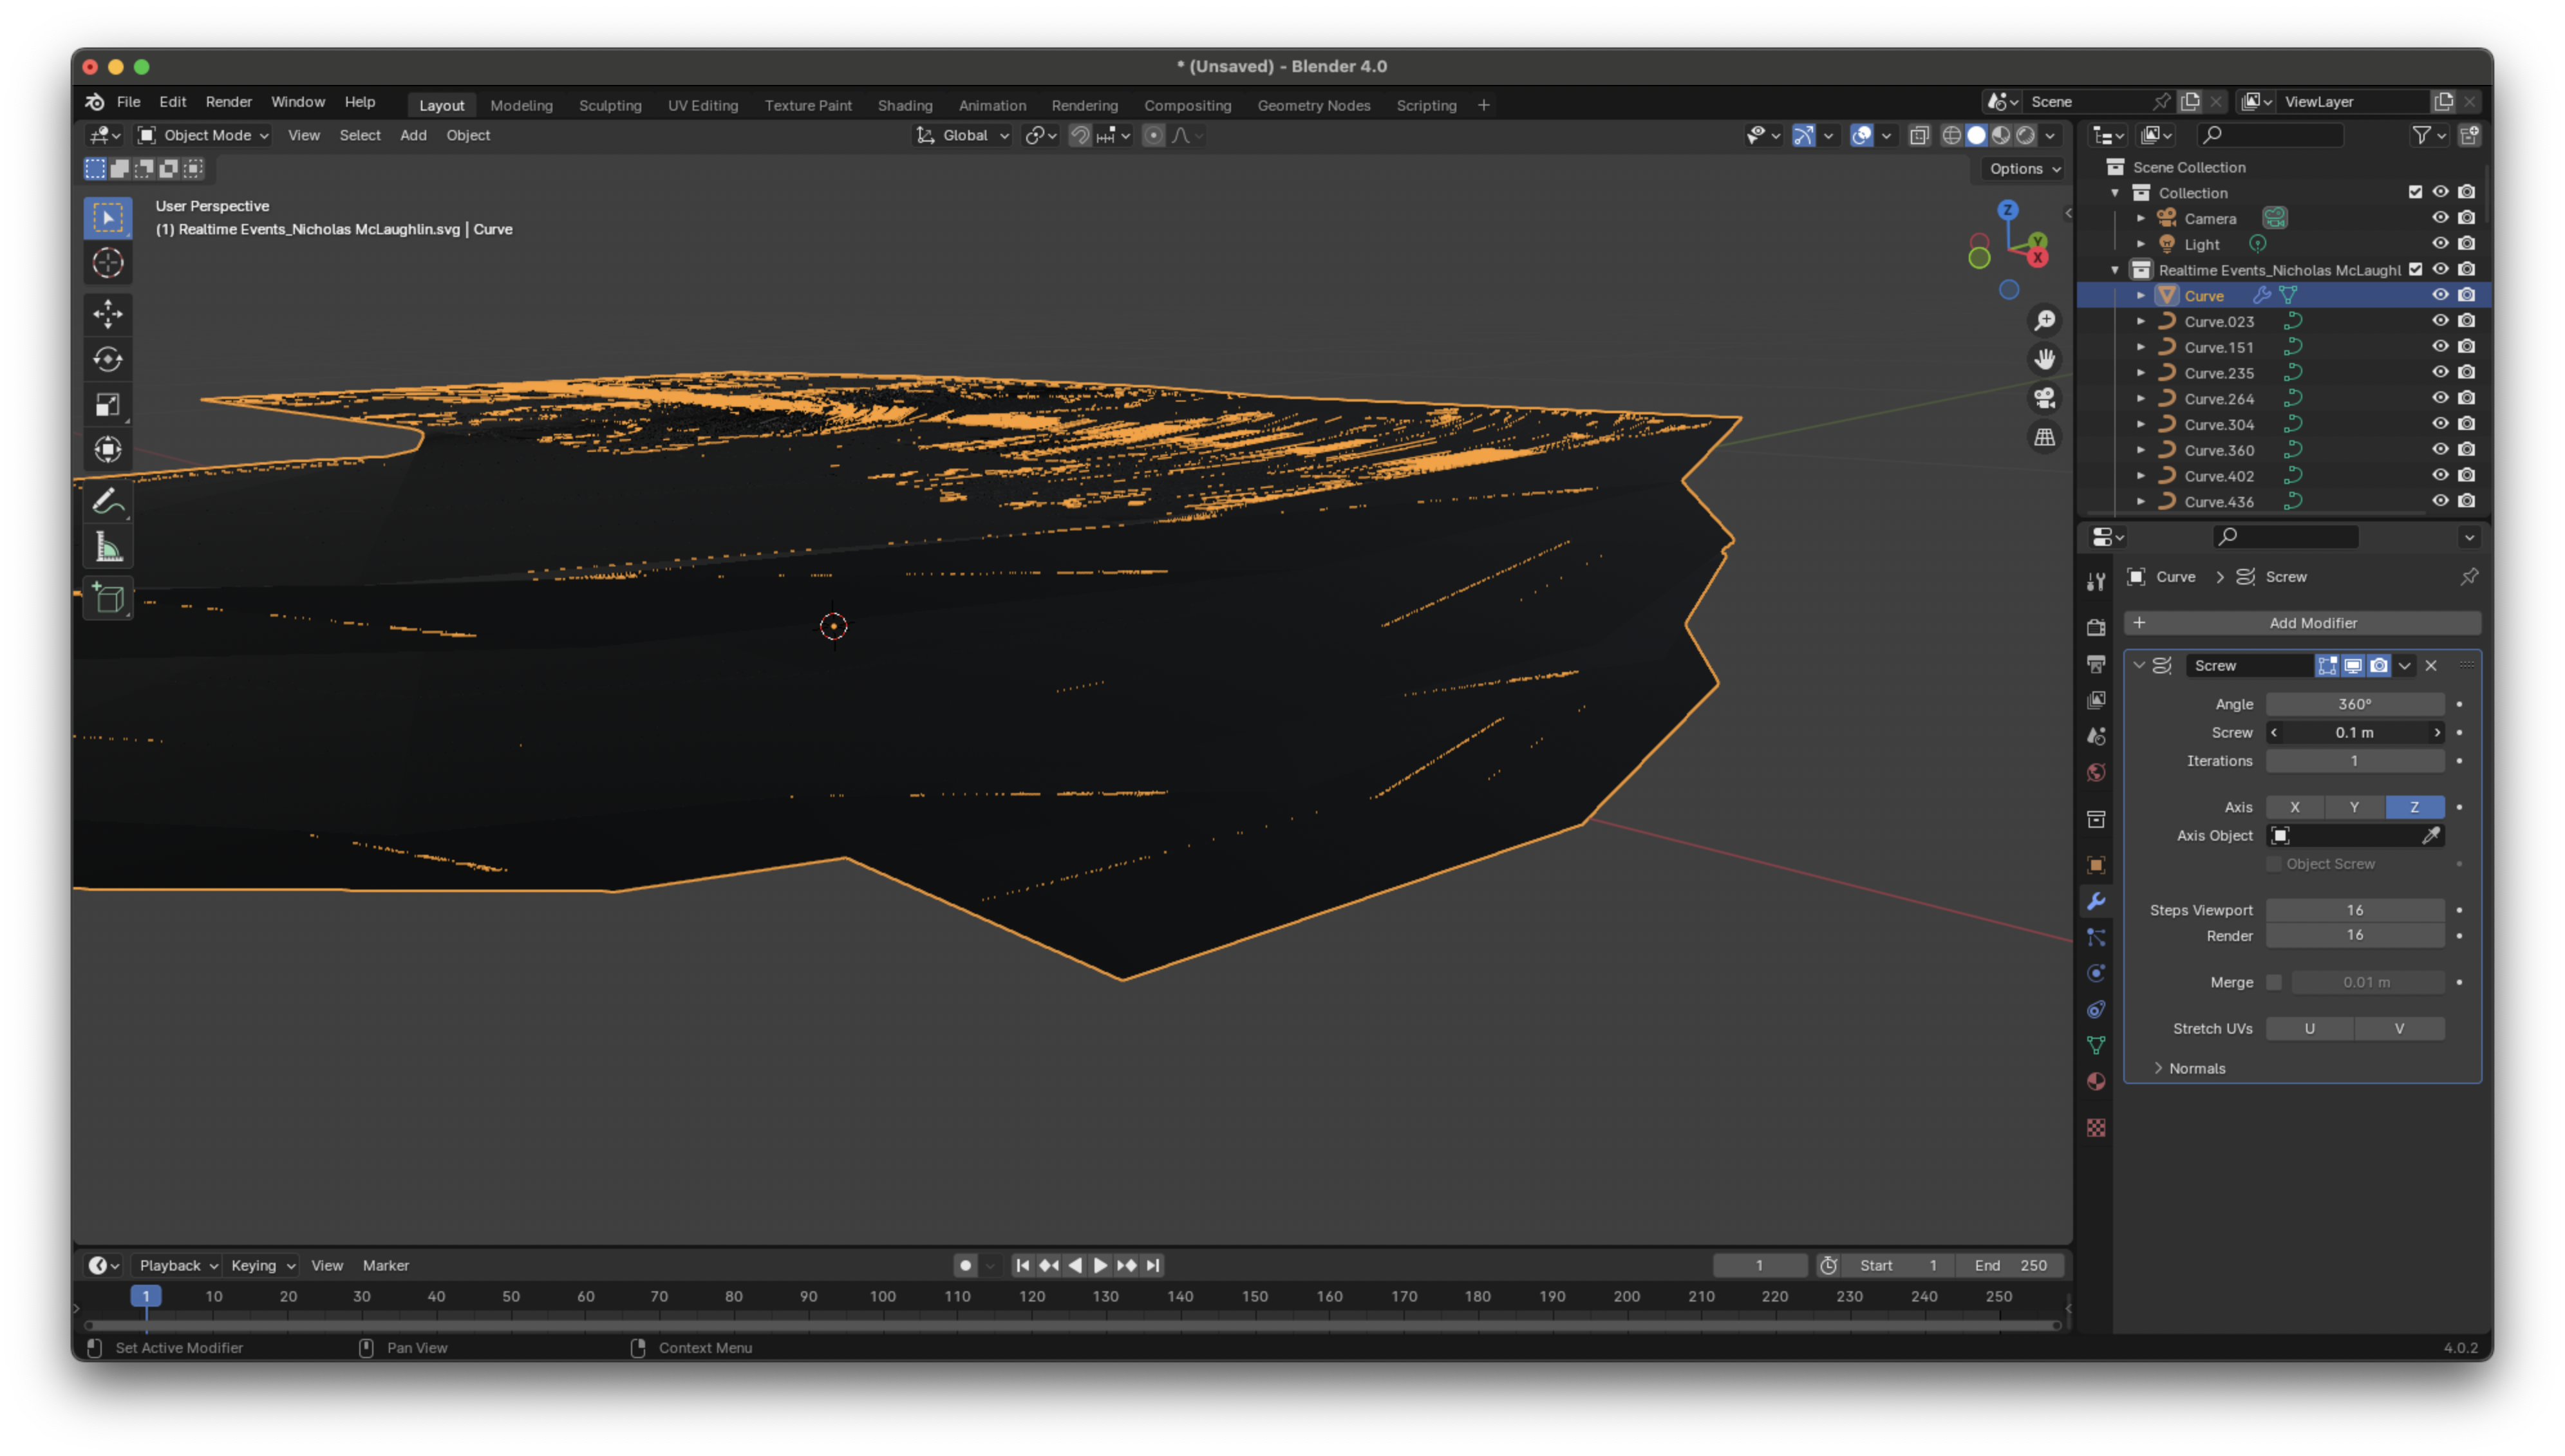Select the Measure tool
Image resolution: width=2565 pixels, height=1456 pixels.
click(x=108, y=547)
